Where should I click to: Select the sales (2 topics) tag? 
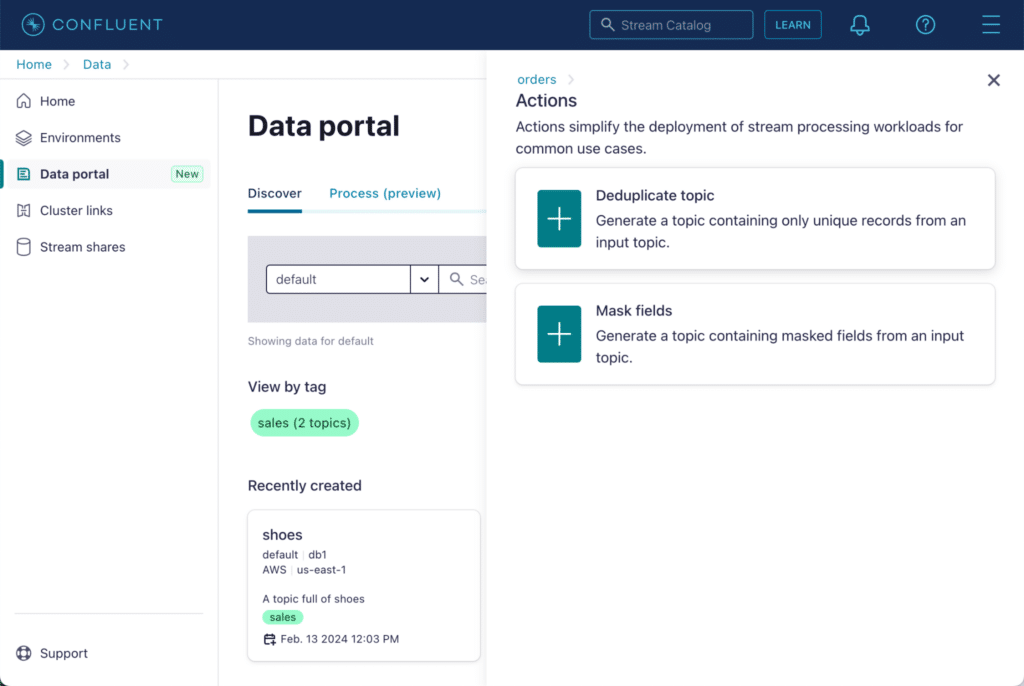pyautogui.click(x=304, y=422)
